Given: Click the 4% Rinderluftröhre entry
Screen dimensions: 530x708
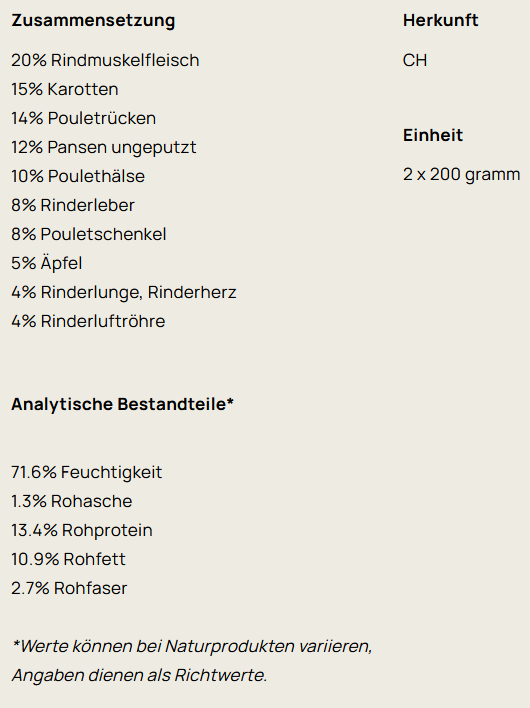Looking at the screenshot, I should click(88, 321).
